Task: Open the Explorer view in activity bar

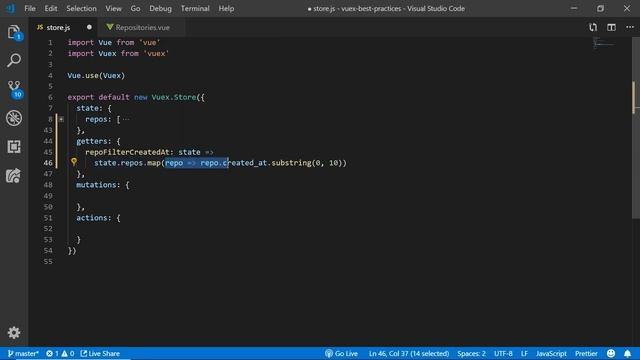Action: coord(14,32)
